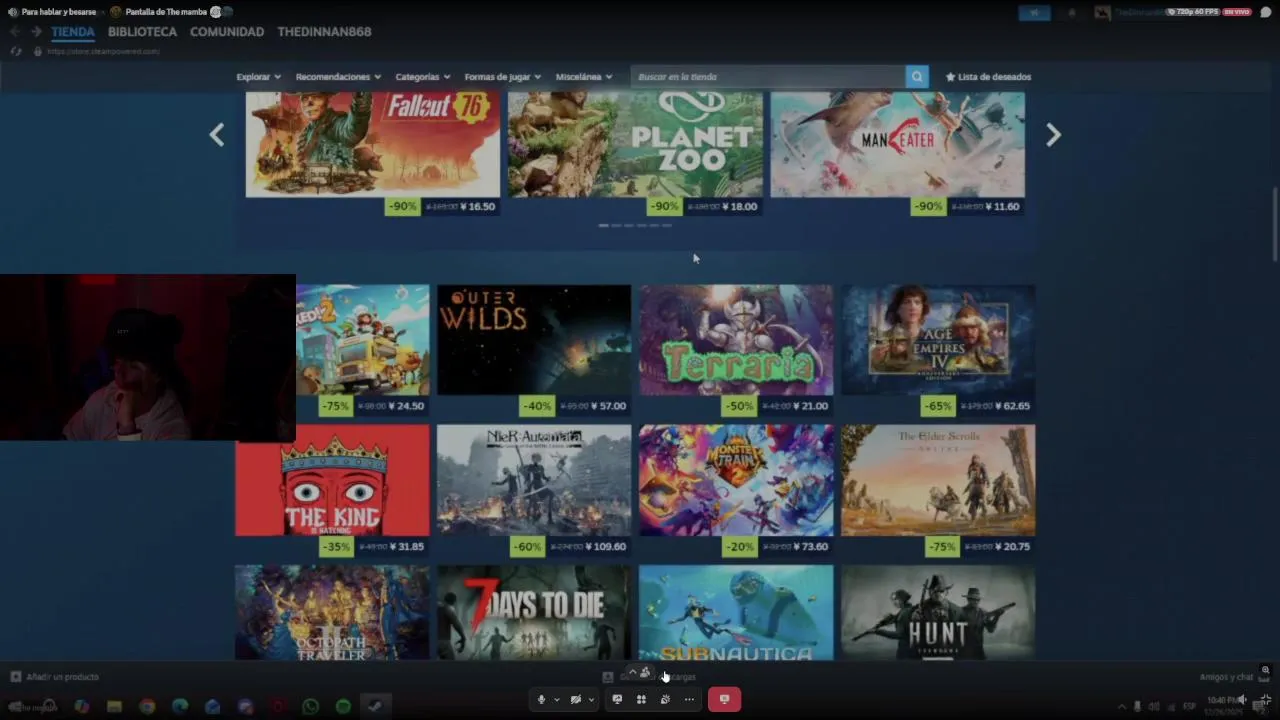Turn on the camera in call bar
Screen dimensions: 1280x720
(575, 700)
